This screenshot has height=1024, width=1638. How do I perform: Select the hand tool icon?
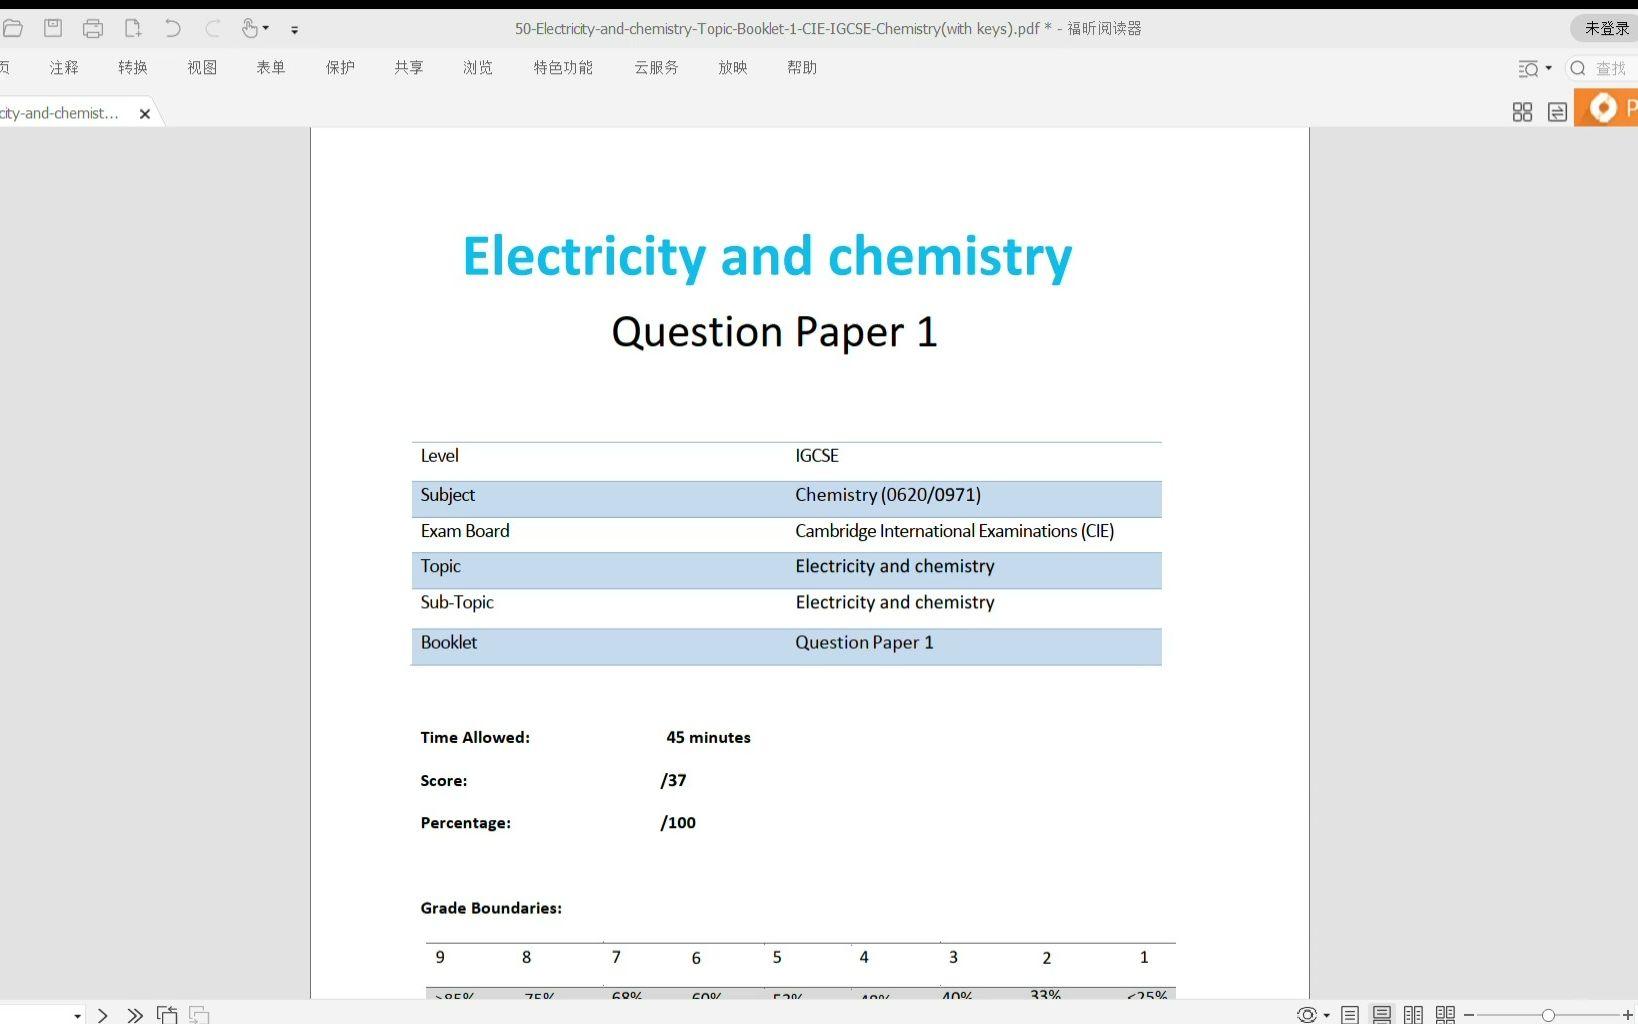[x=249, y=28]
